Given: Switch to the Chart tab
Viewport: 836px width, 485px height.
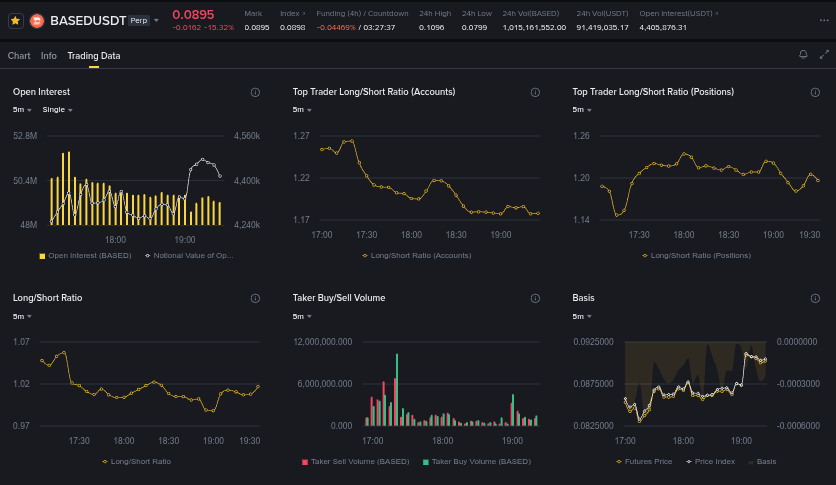Looking at the screenshot, I should (19, 56).
